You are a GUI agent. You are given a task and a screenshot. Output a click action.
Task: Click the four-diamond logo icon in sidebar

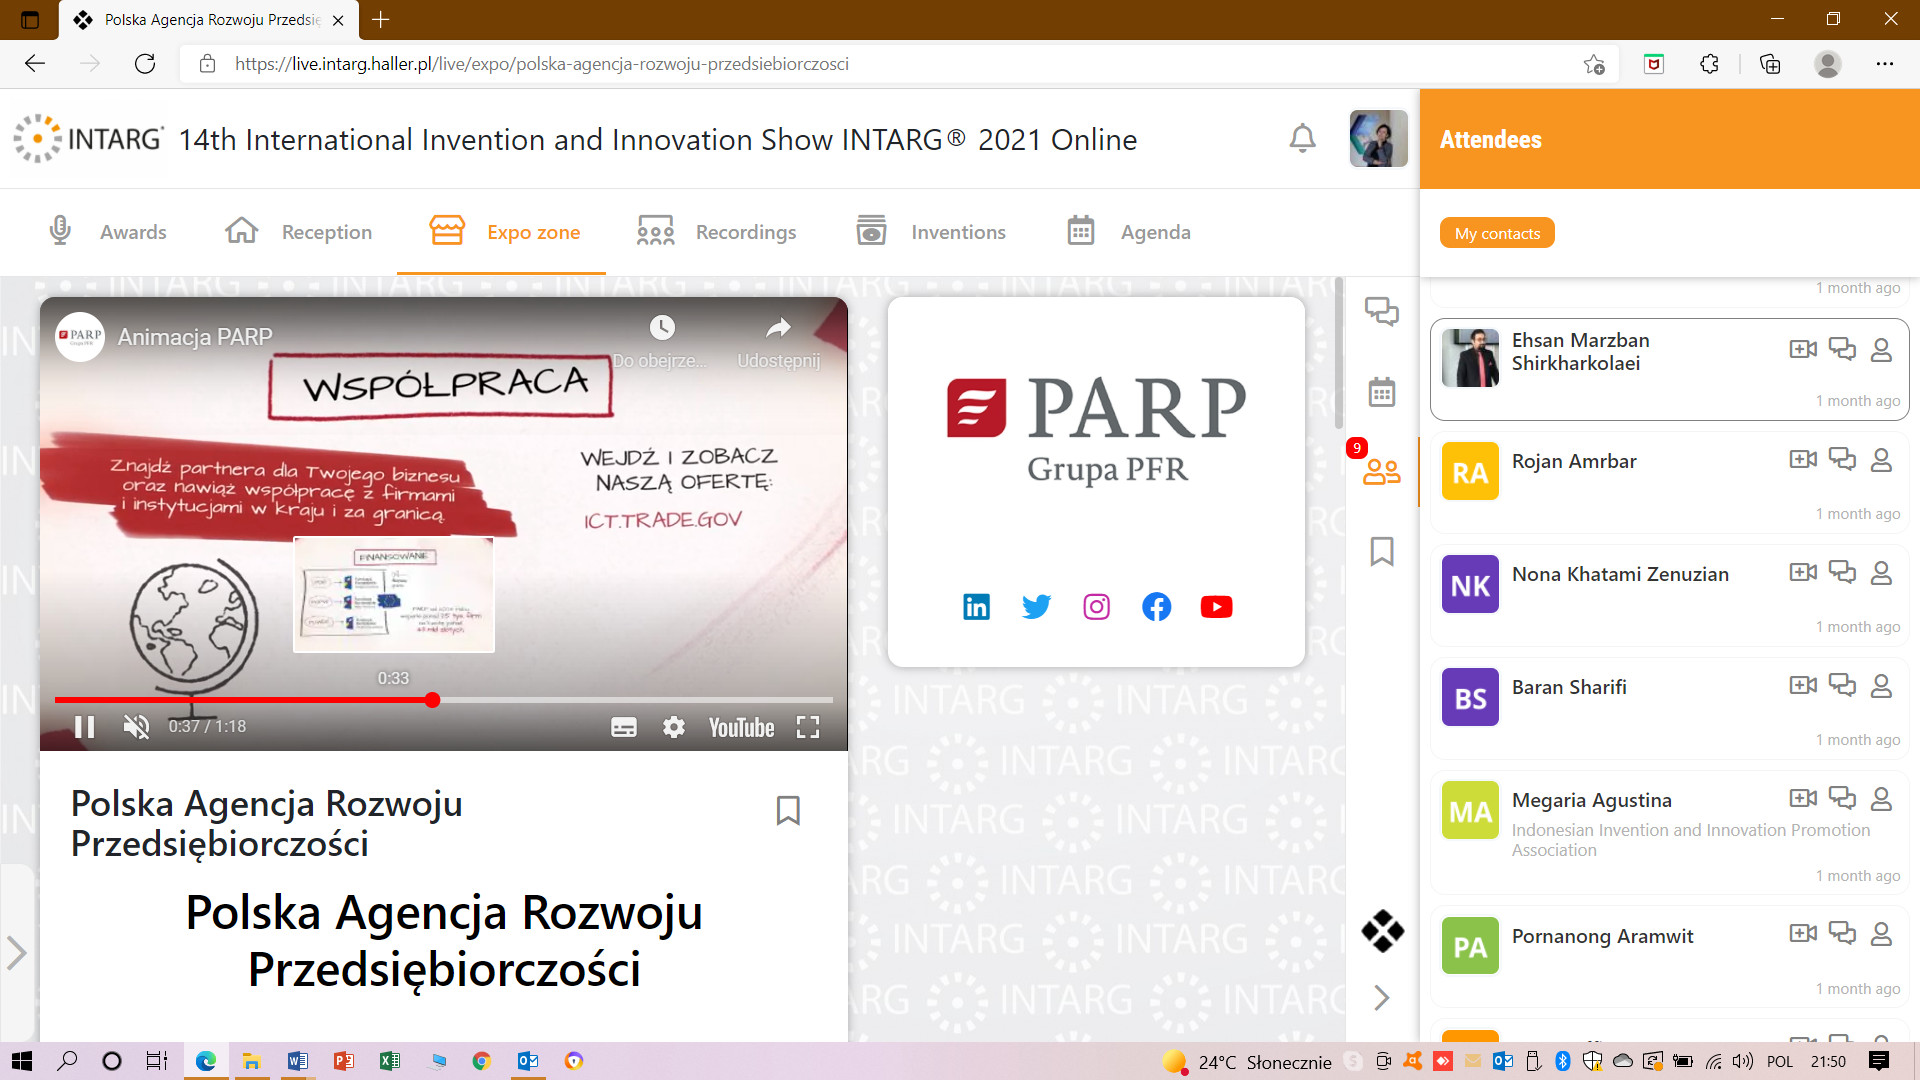tap(1382, 931)
